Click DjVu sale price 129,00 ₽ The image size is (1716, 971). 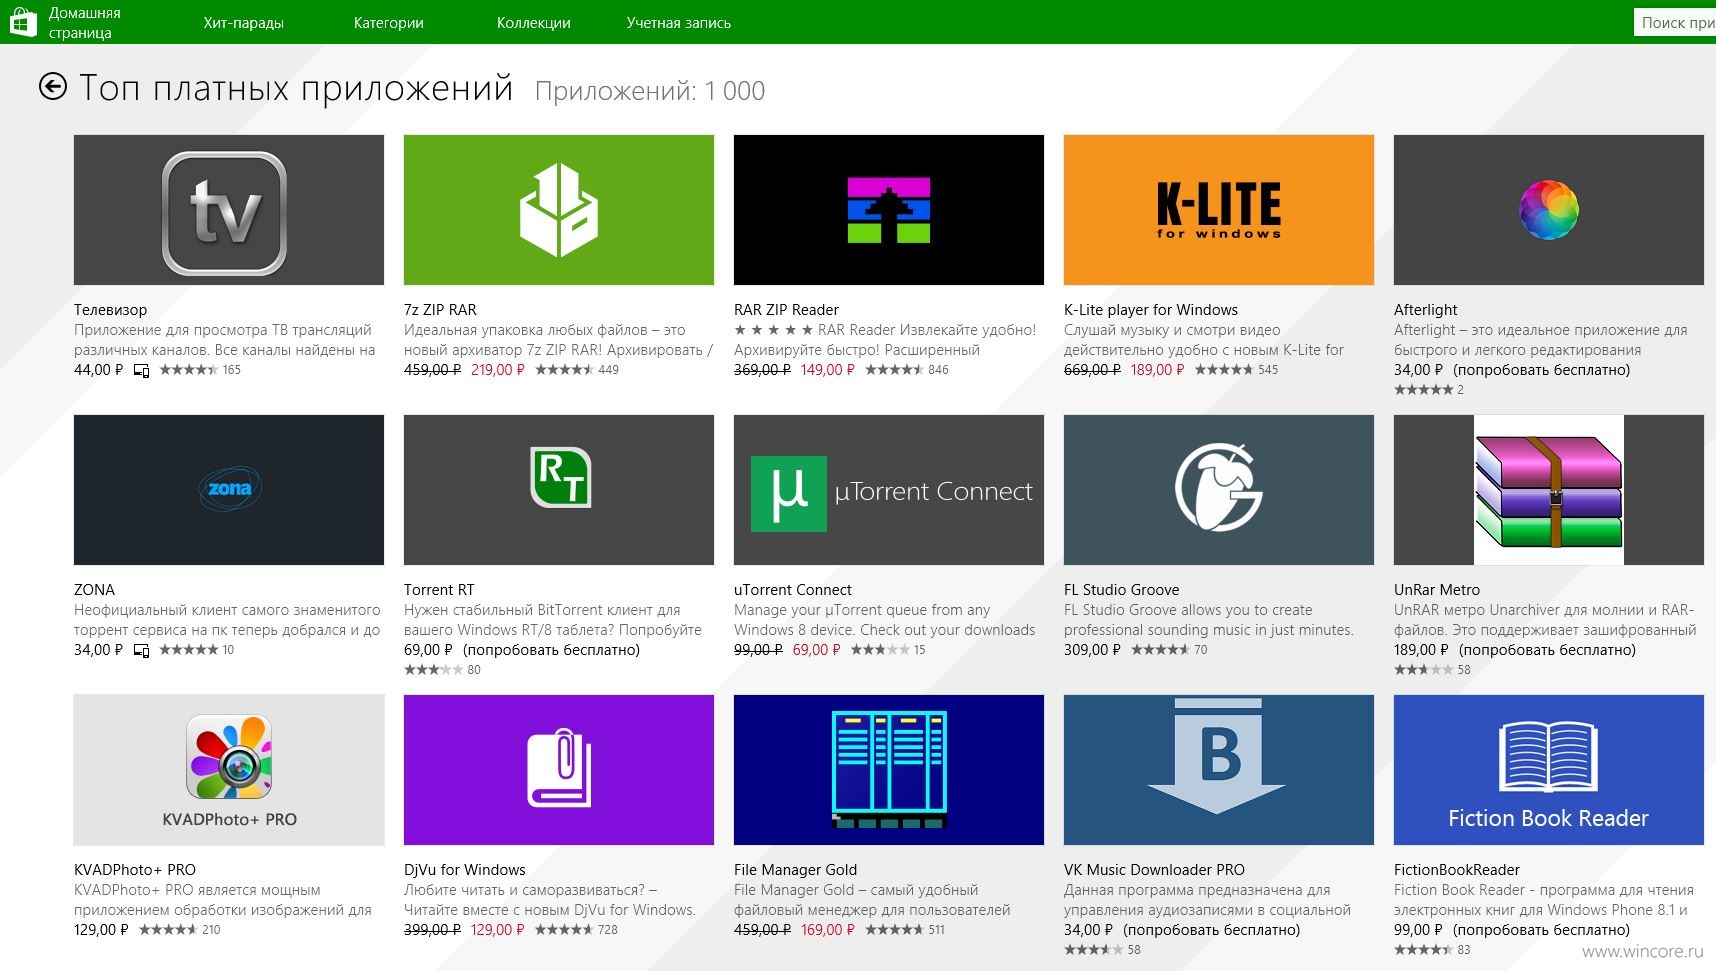point(498,930)
